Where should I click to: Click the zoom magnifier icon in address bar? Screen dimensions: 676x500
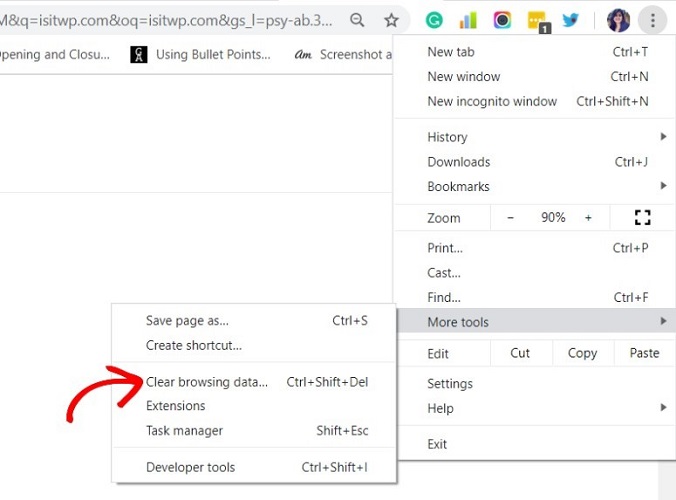pos(357,20)
